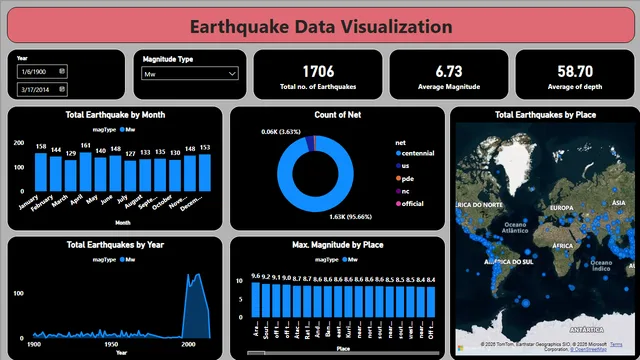Select pde in the net legend

tap(405, 178)
